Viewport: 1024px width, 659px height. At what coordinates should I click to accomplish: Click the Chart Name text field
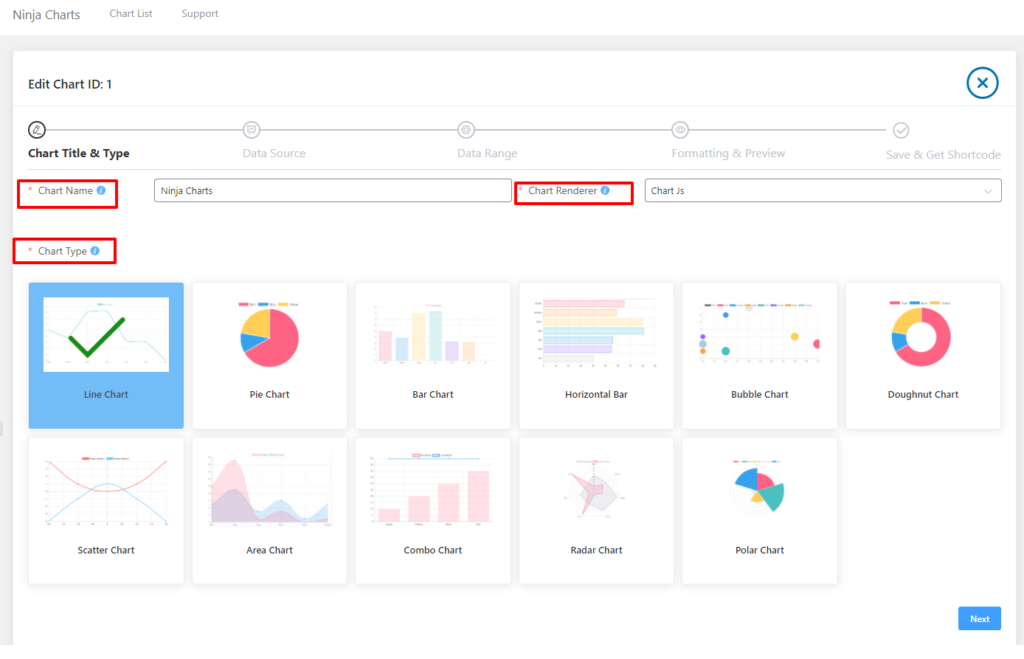332,190
